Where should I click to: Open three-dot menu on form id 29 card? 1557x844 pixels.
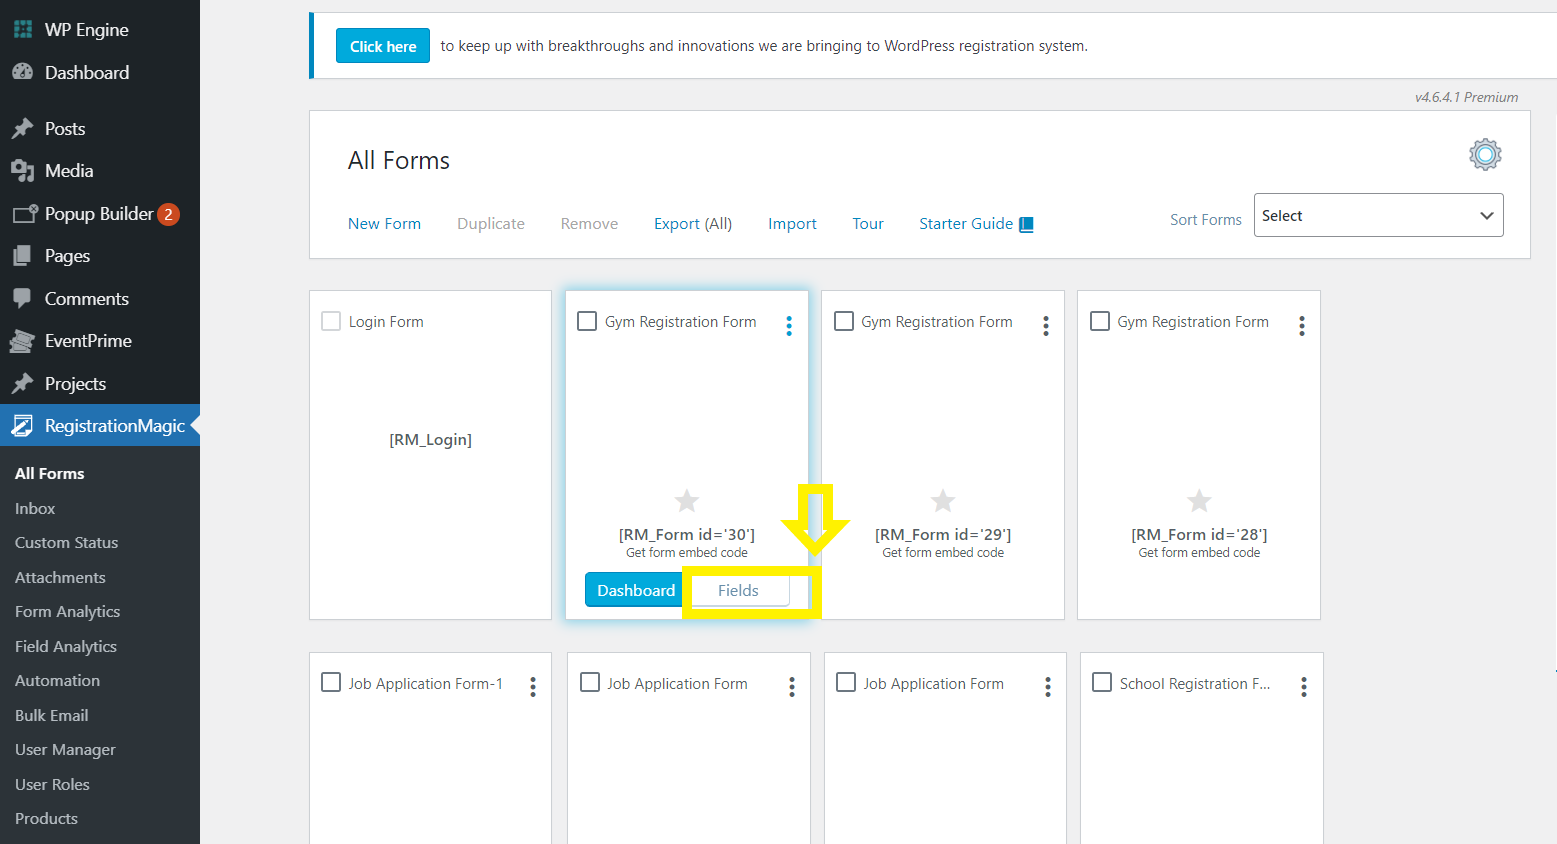click(1046, 326)
